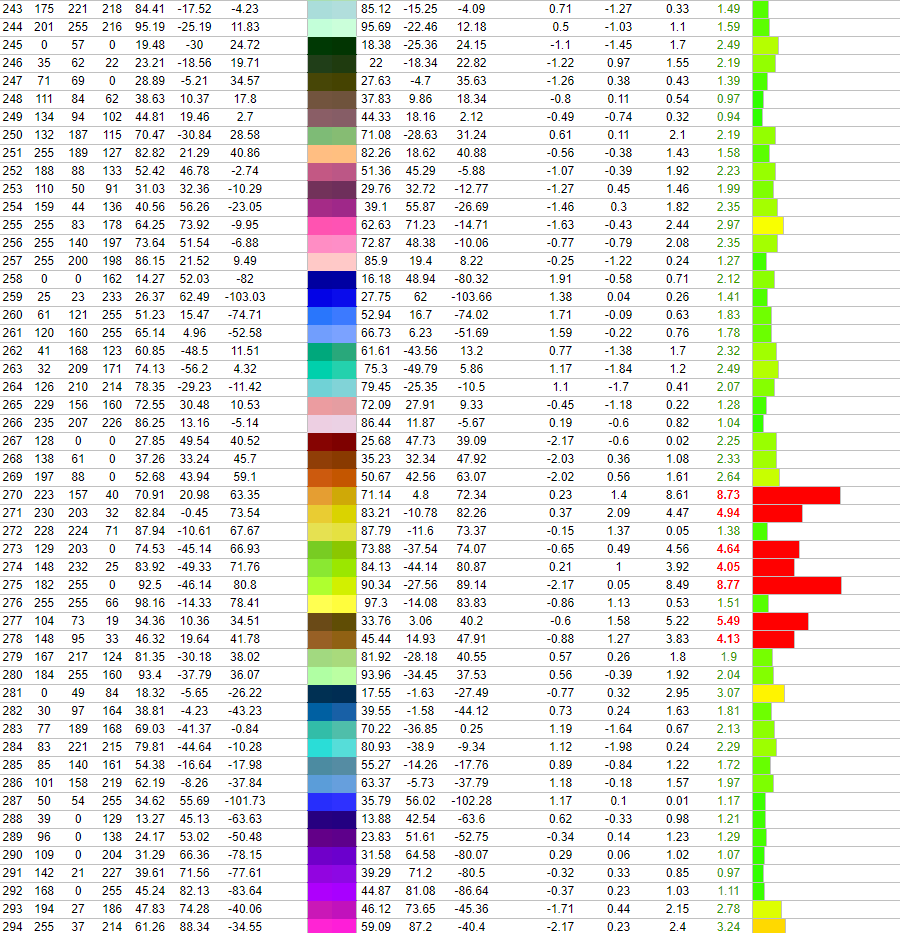Click the color swatch in row 270
900x933 pixels.
[332, 495]
